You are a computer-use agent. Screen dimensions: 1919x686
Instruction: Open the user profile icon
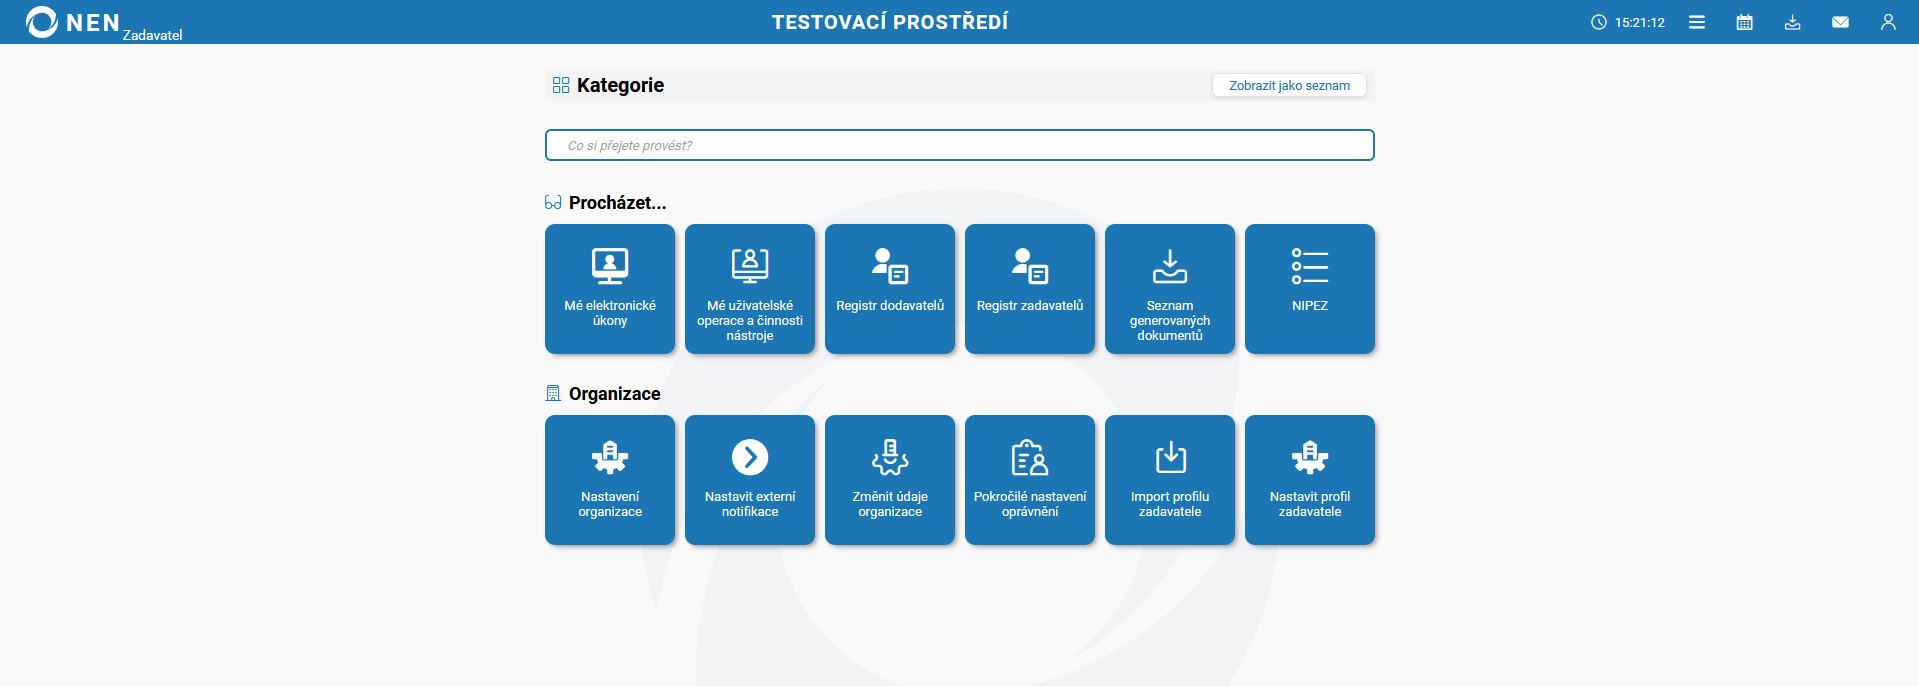click(1888, 22)
